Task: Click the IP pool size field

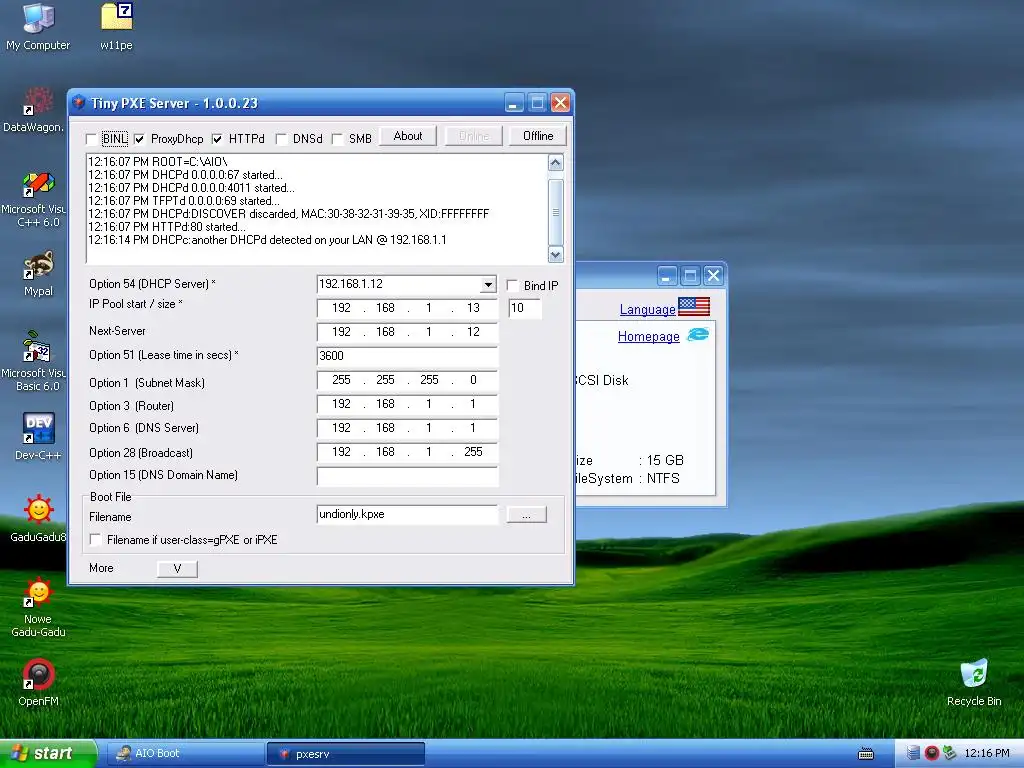Action: pos(525,308)
